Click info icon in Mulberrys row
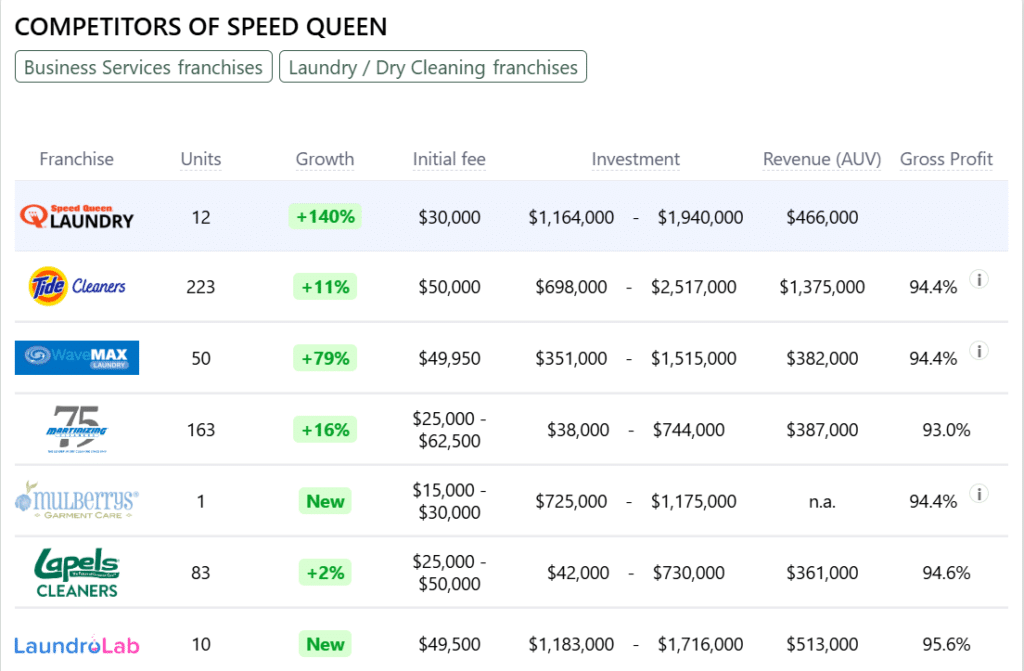Screen dimensions: 1024x671 [x=978, y=493]
